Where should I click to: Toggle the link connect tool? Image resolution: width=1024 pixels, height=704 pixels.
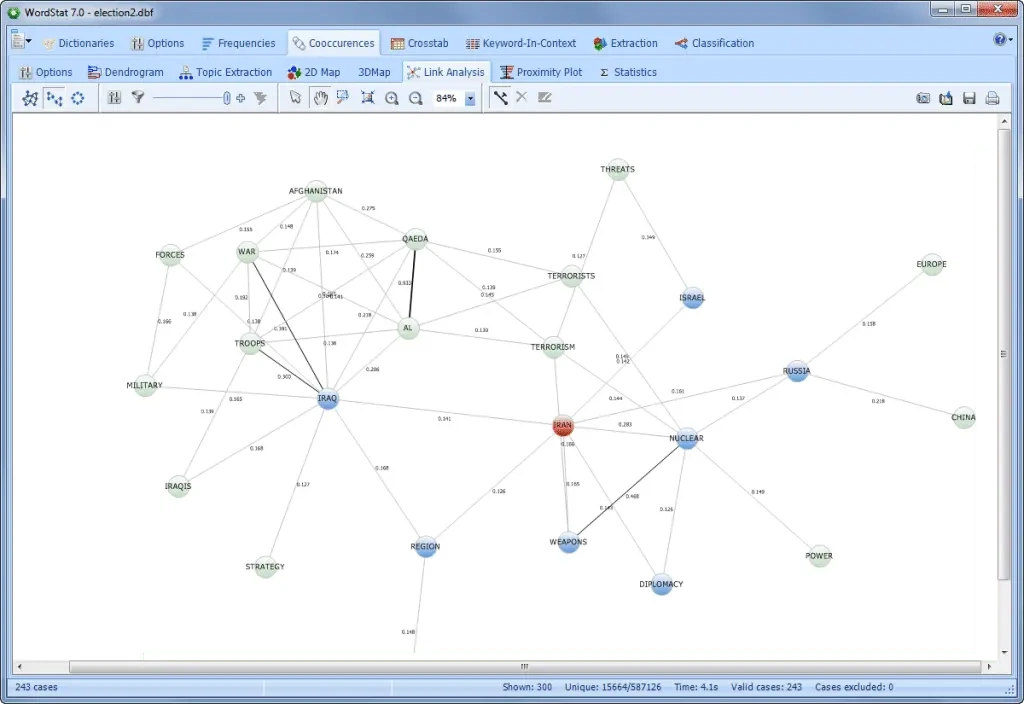[x=500, y=98]
